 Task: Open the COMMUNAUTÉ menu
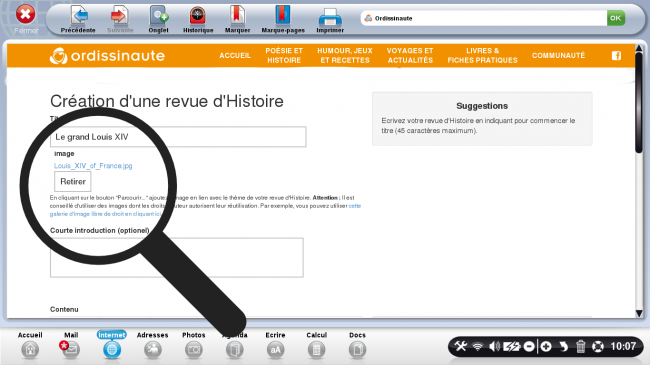[558, 56]
